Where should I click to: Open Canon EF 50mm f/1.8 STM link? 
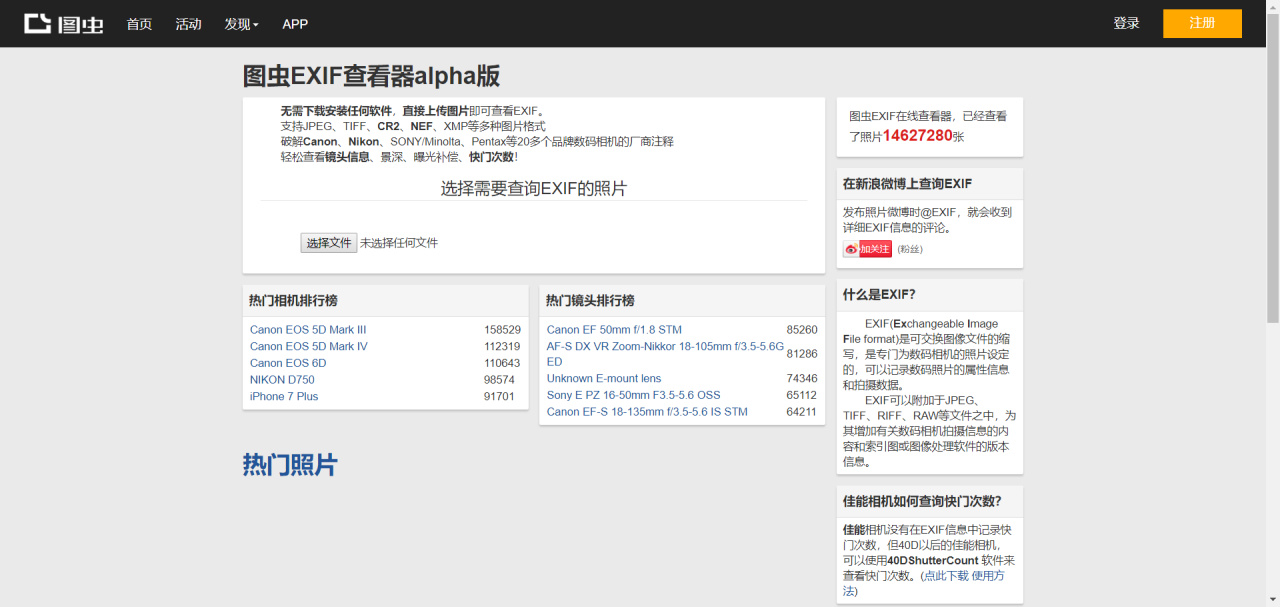pyautogui.click(x=614, y=330)
